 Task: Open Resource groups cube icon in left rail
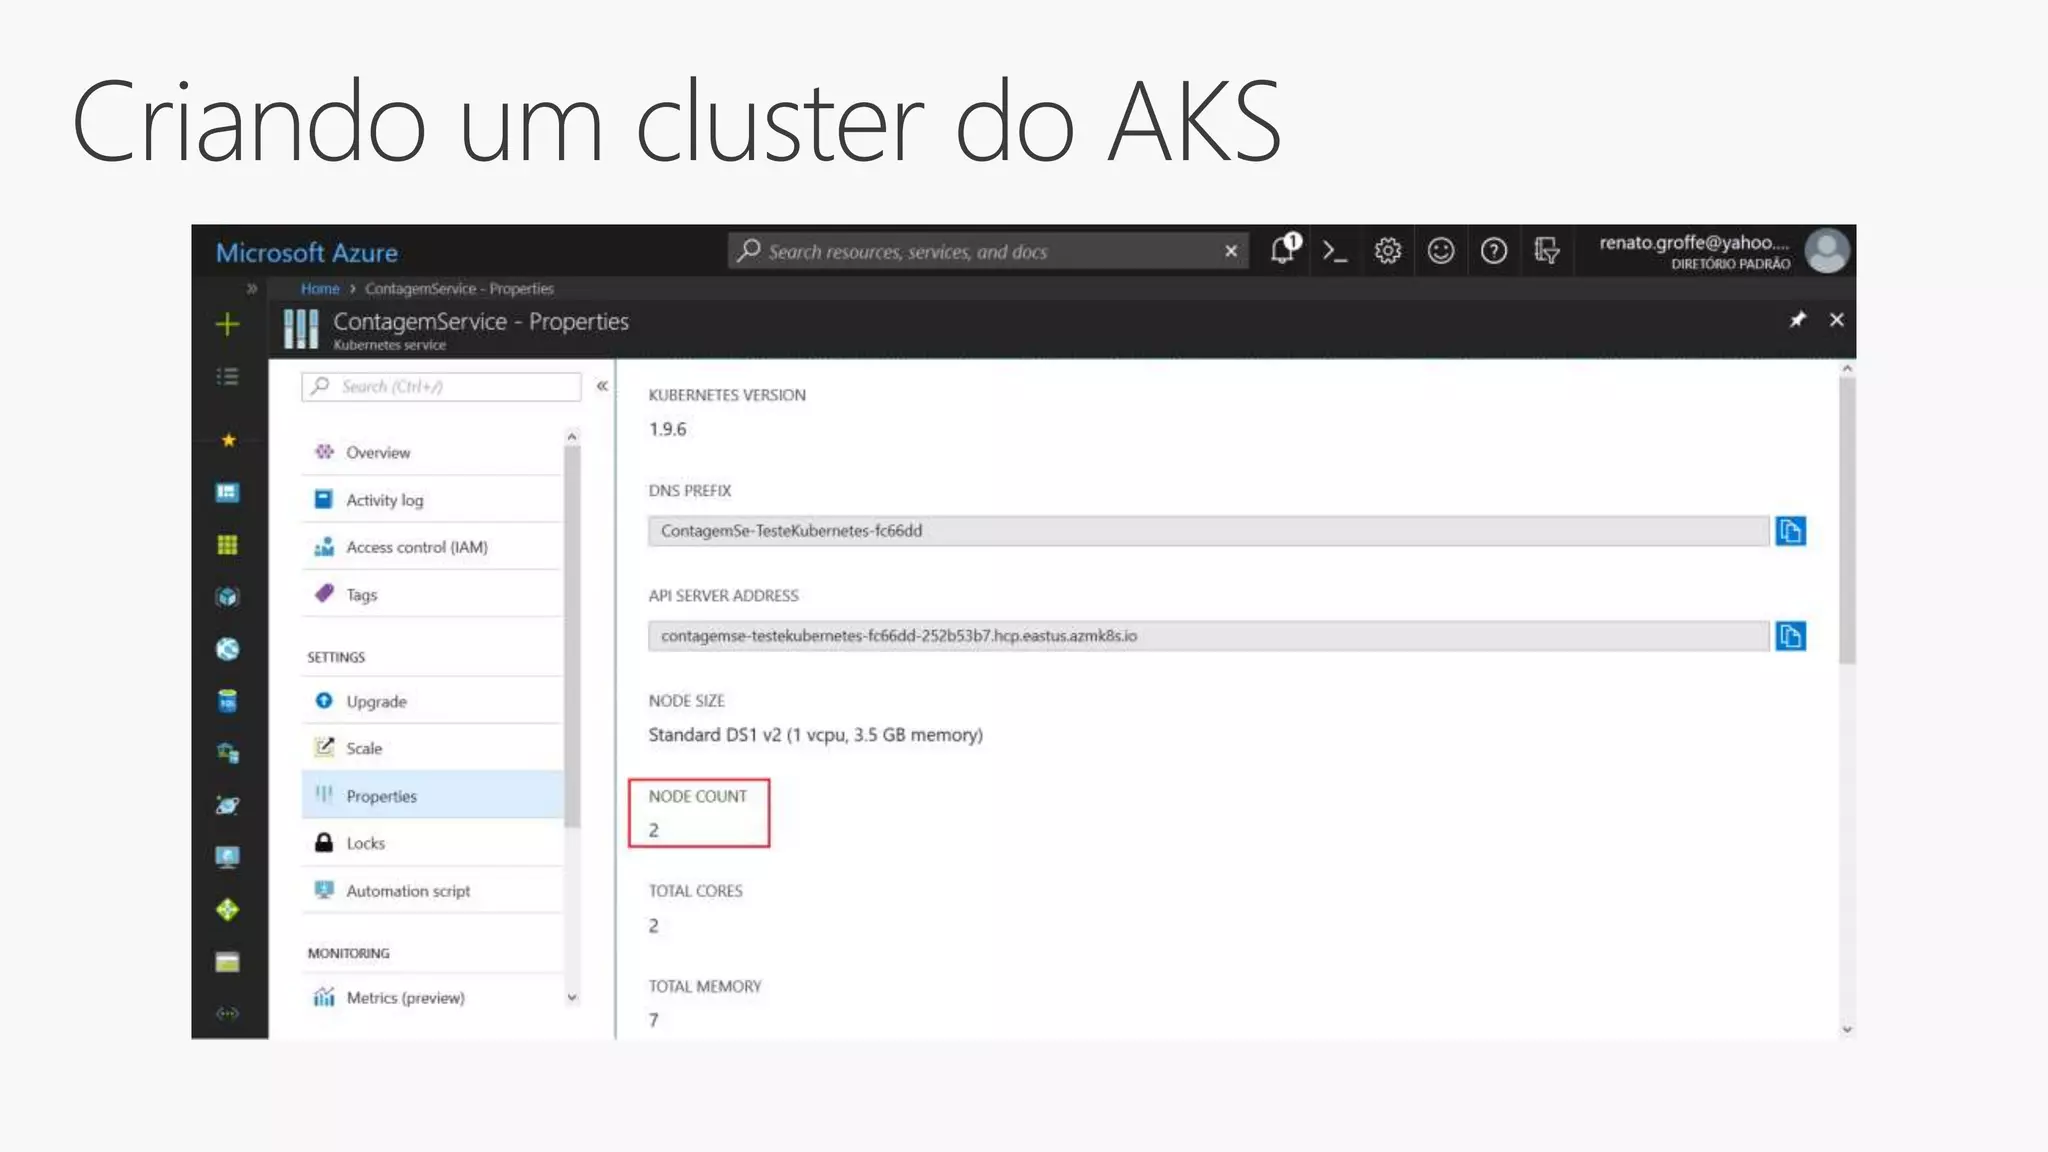click(228, 597)
